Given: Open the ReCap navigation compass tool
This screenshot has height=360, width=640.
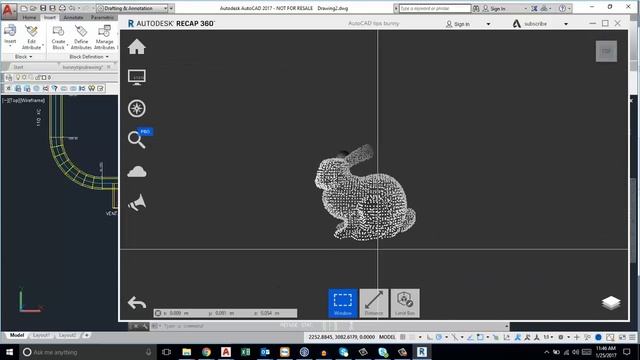Looking at the screenshot, I should click(137, 109).
